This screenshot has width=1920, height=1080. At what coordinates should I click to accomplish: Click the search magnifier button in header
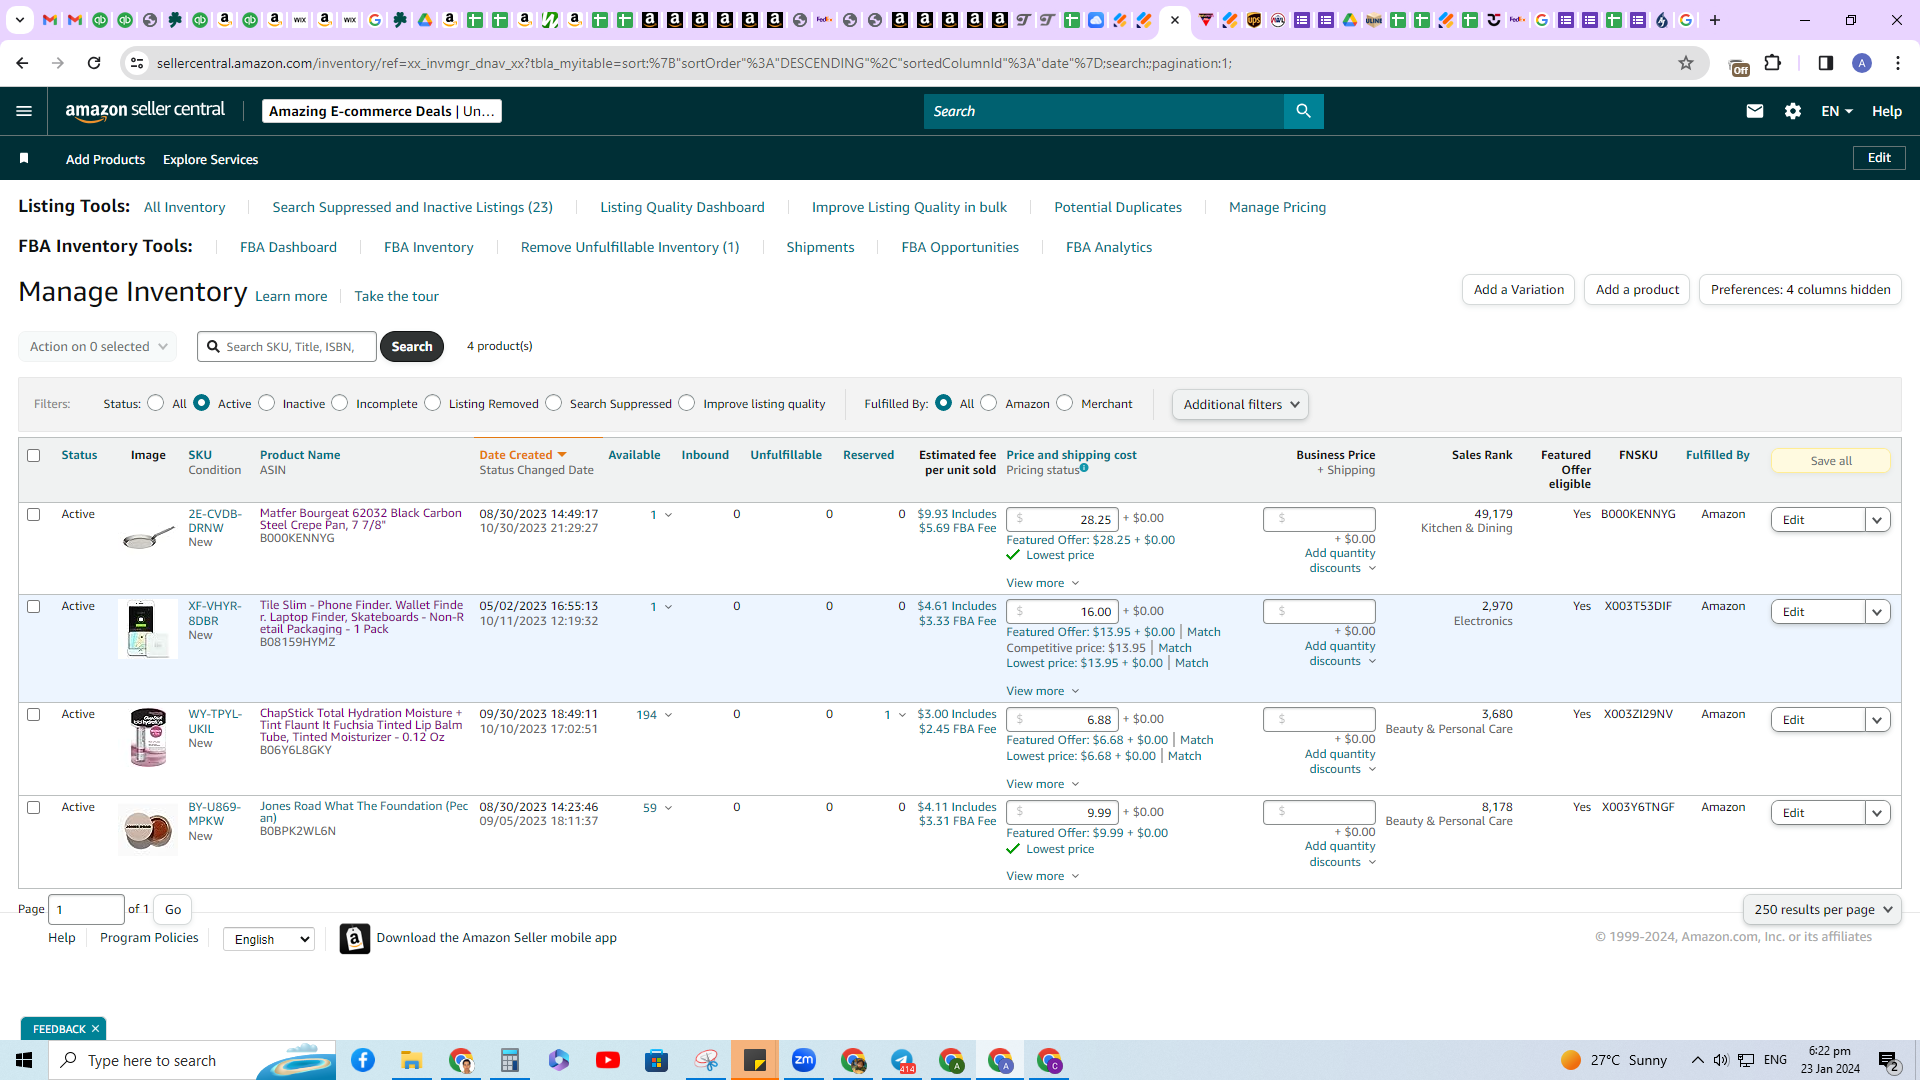coord(1303,111)
